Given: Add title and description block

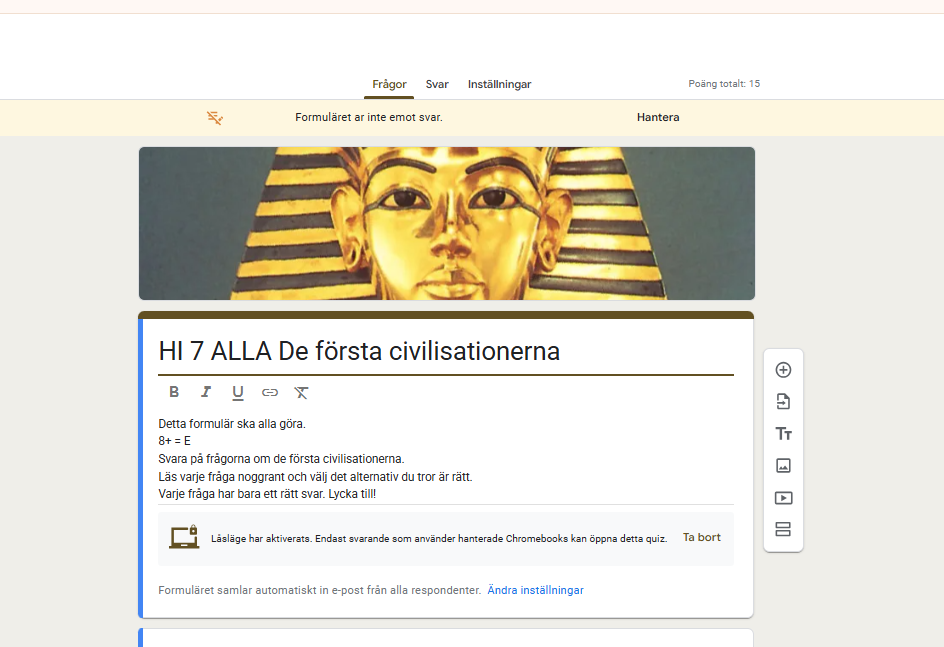Looking at the screenshot, I should (783, 434).
